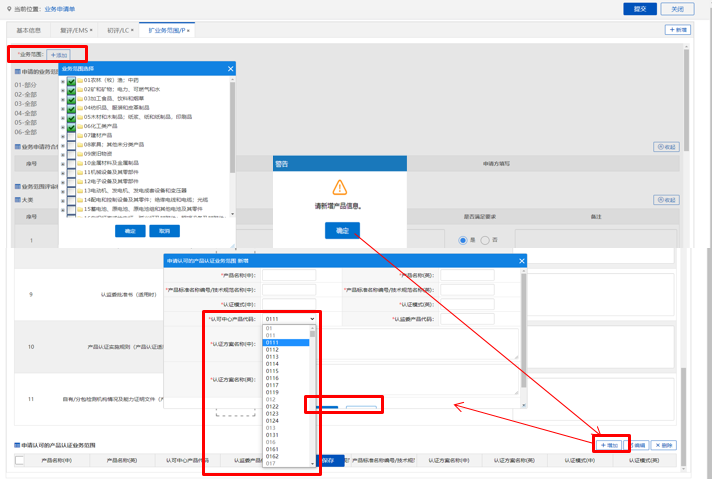The height and width of the screenshot is (479, 712).
Task: Click the folder icon of node 12电子设备
Action: 80,182
